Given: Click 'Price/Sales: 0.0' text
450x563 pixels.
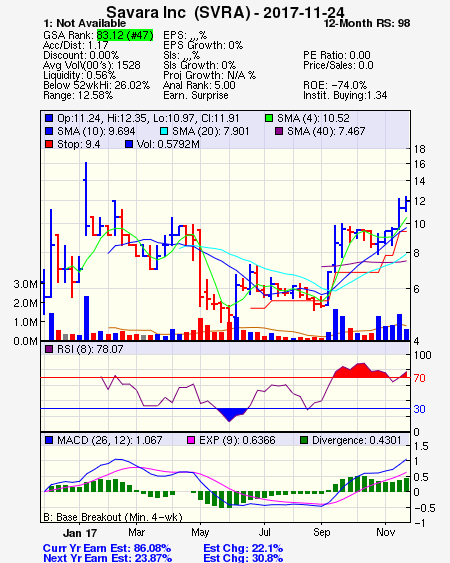Looking at the screenshot, I should point(338,65).
